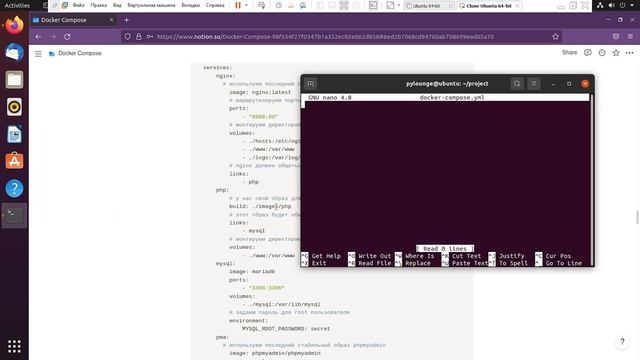Bookmark this page with the star
The image size is (640, 360).
click(x=556, y=36)
